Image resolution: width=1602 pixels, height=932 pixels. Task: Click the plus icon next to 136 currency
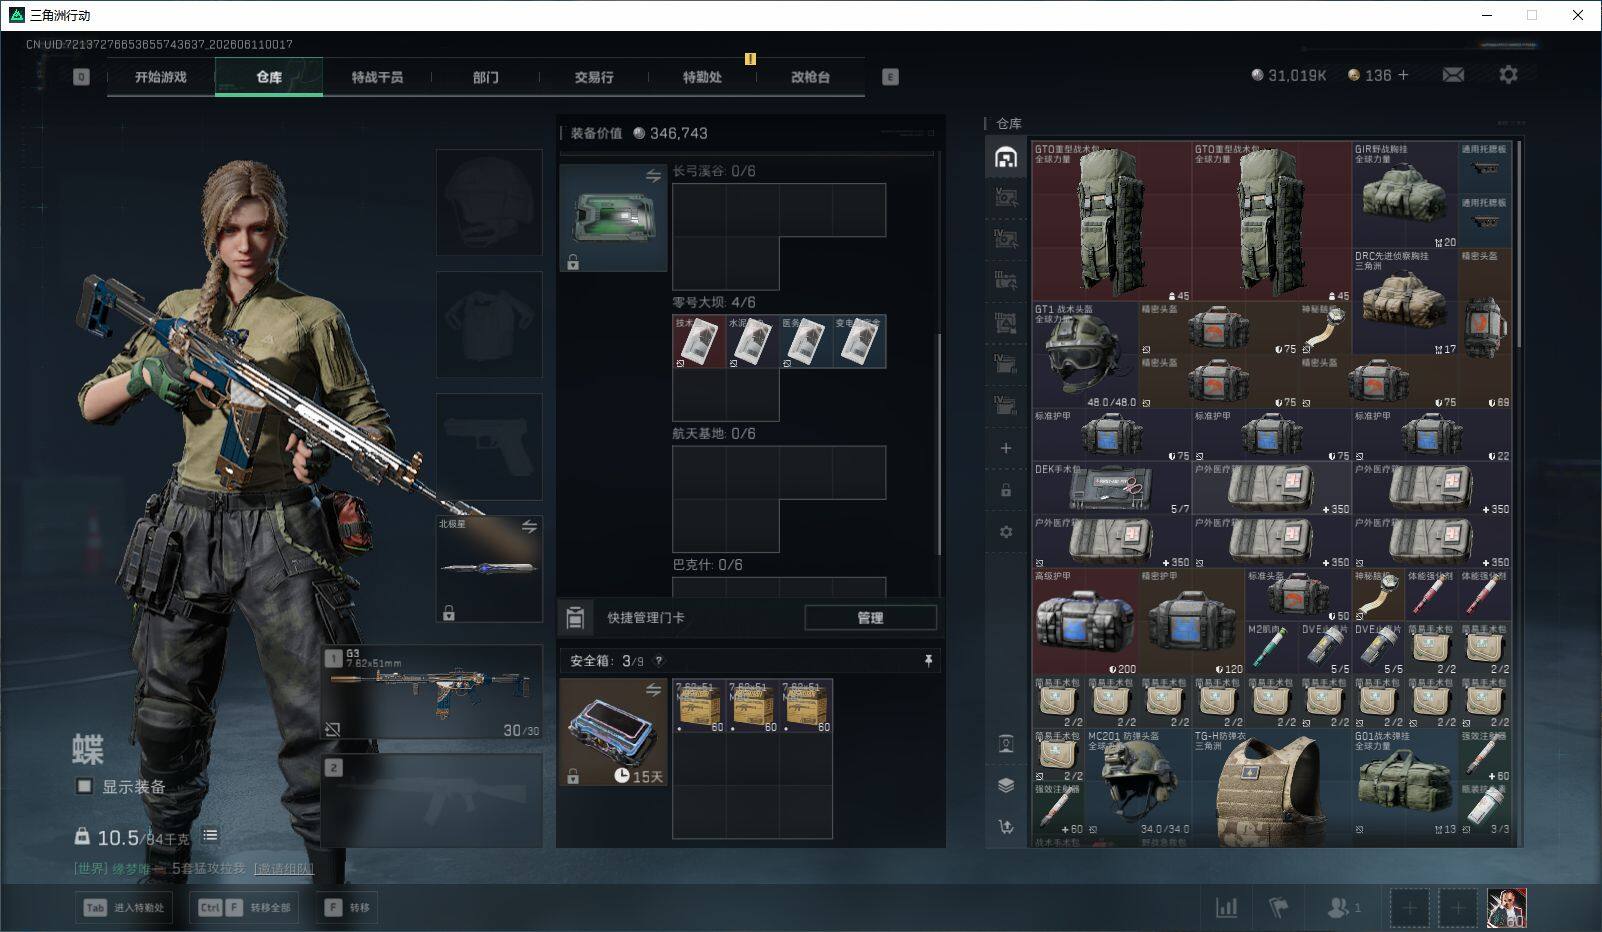coord(1403,75)
